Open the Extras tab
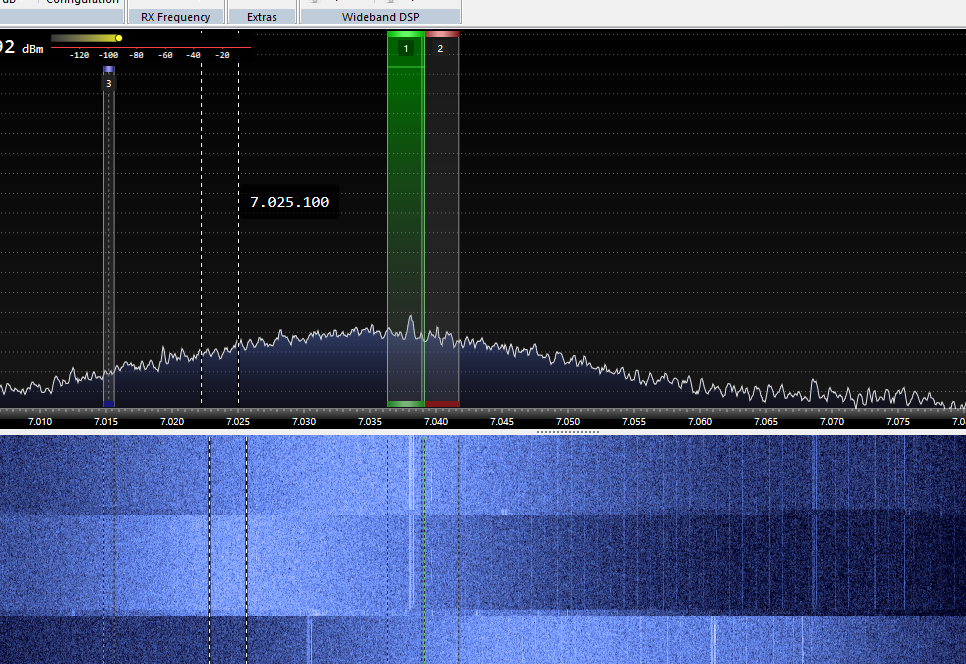 [x=263, y=16]
